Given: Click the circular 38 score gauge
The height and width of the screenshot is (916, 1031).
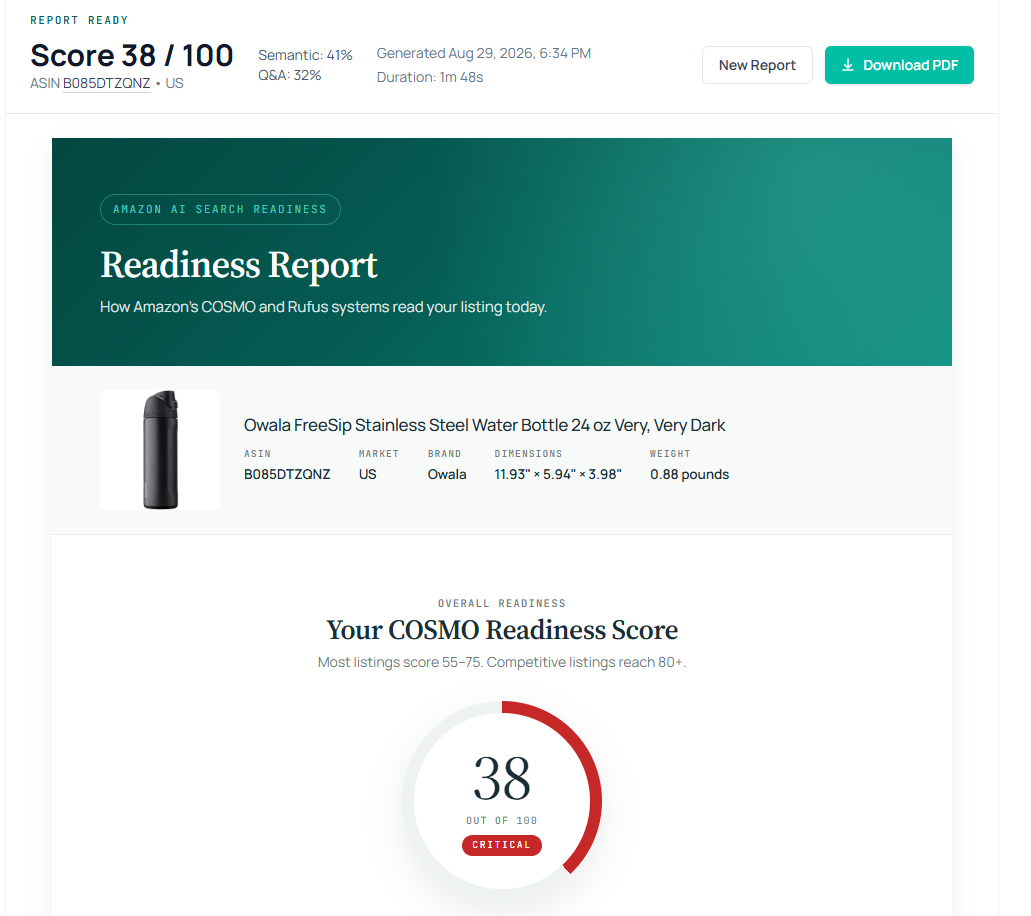Looking at the screenshot, I should 502,800.
